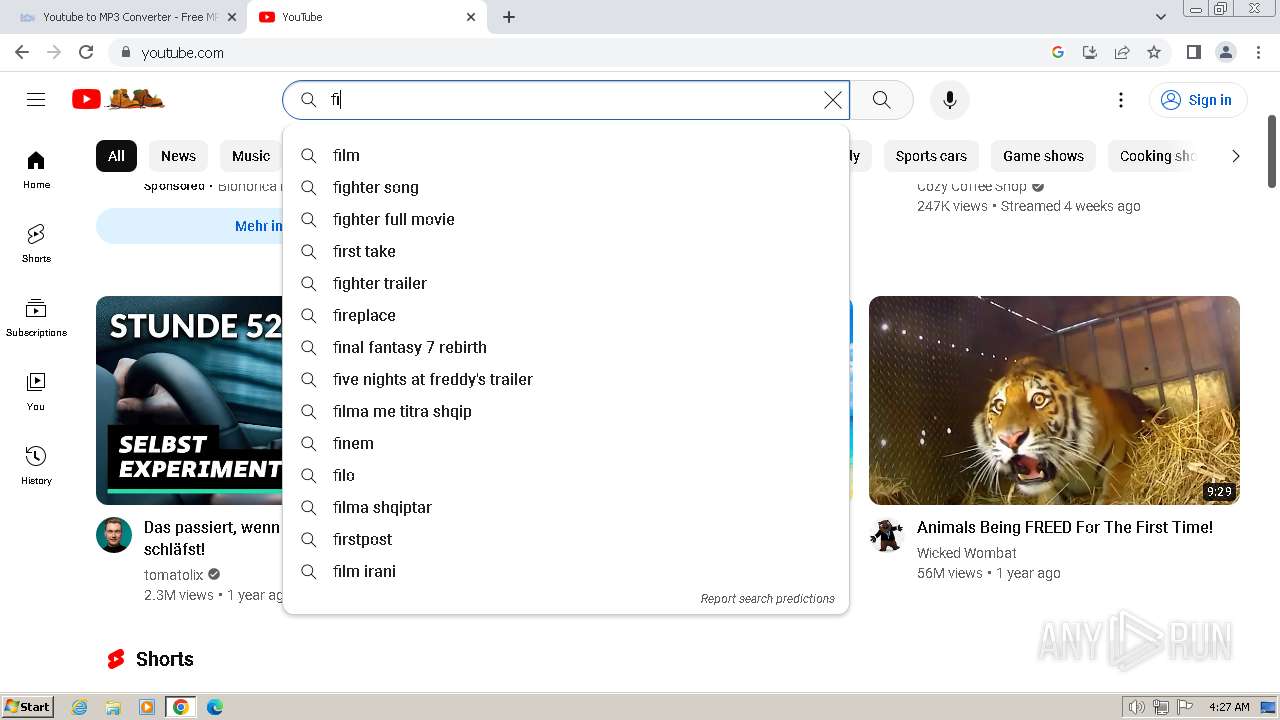Bookmark this page with the star
Screen dimensions: 1280x720
pyautogui.click(x=1154, y=52)
